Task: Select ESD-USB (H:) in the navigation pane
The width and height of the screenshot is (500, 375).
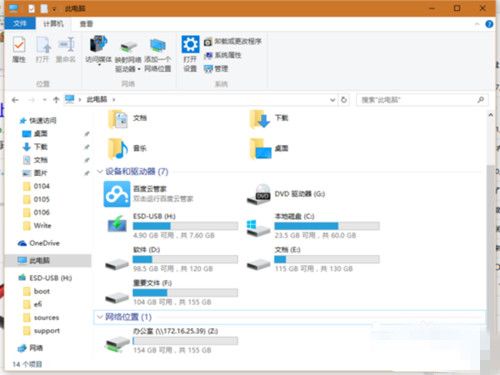Action: 45,278
